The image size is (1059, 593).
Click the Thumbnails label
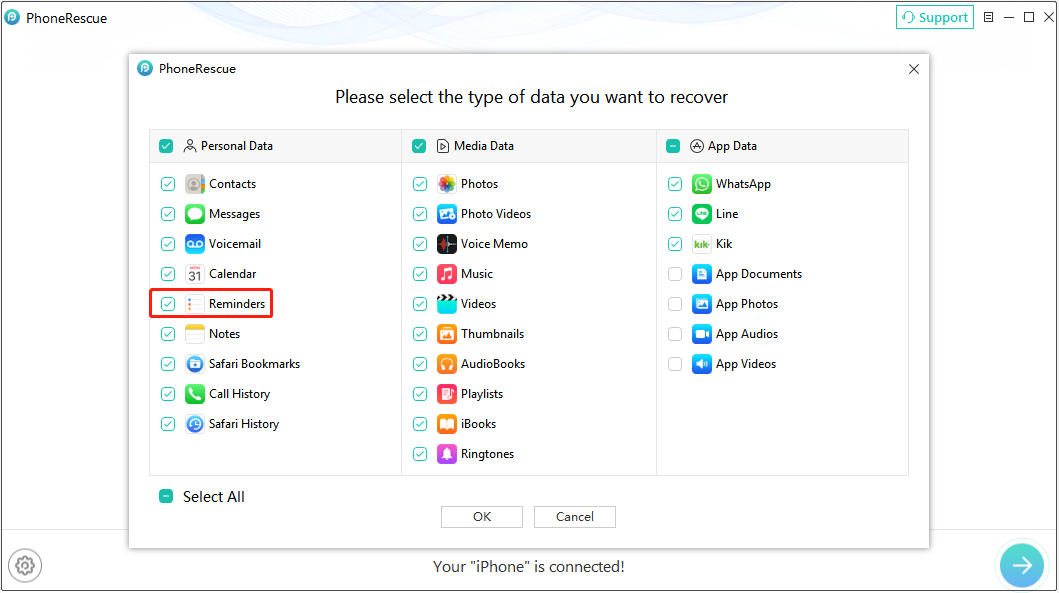492,334
